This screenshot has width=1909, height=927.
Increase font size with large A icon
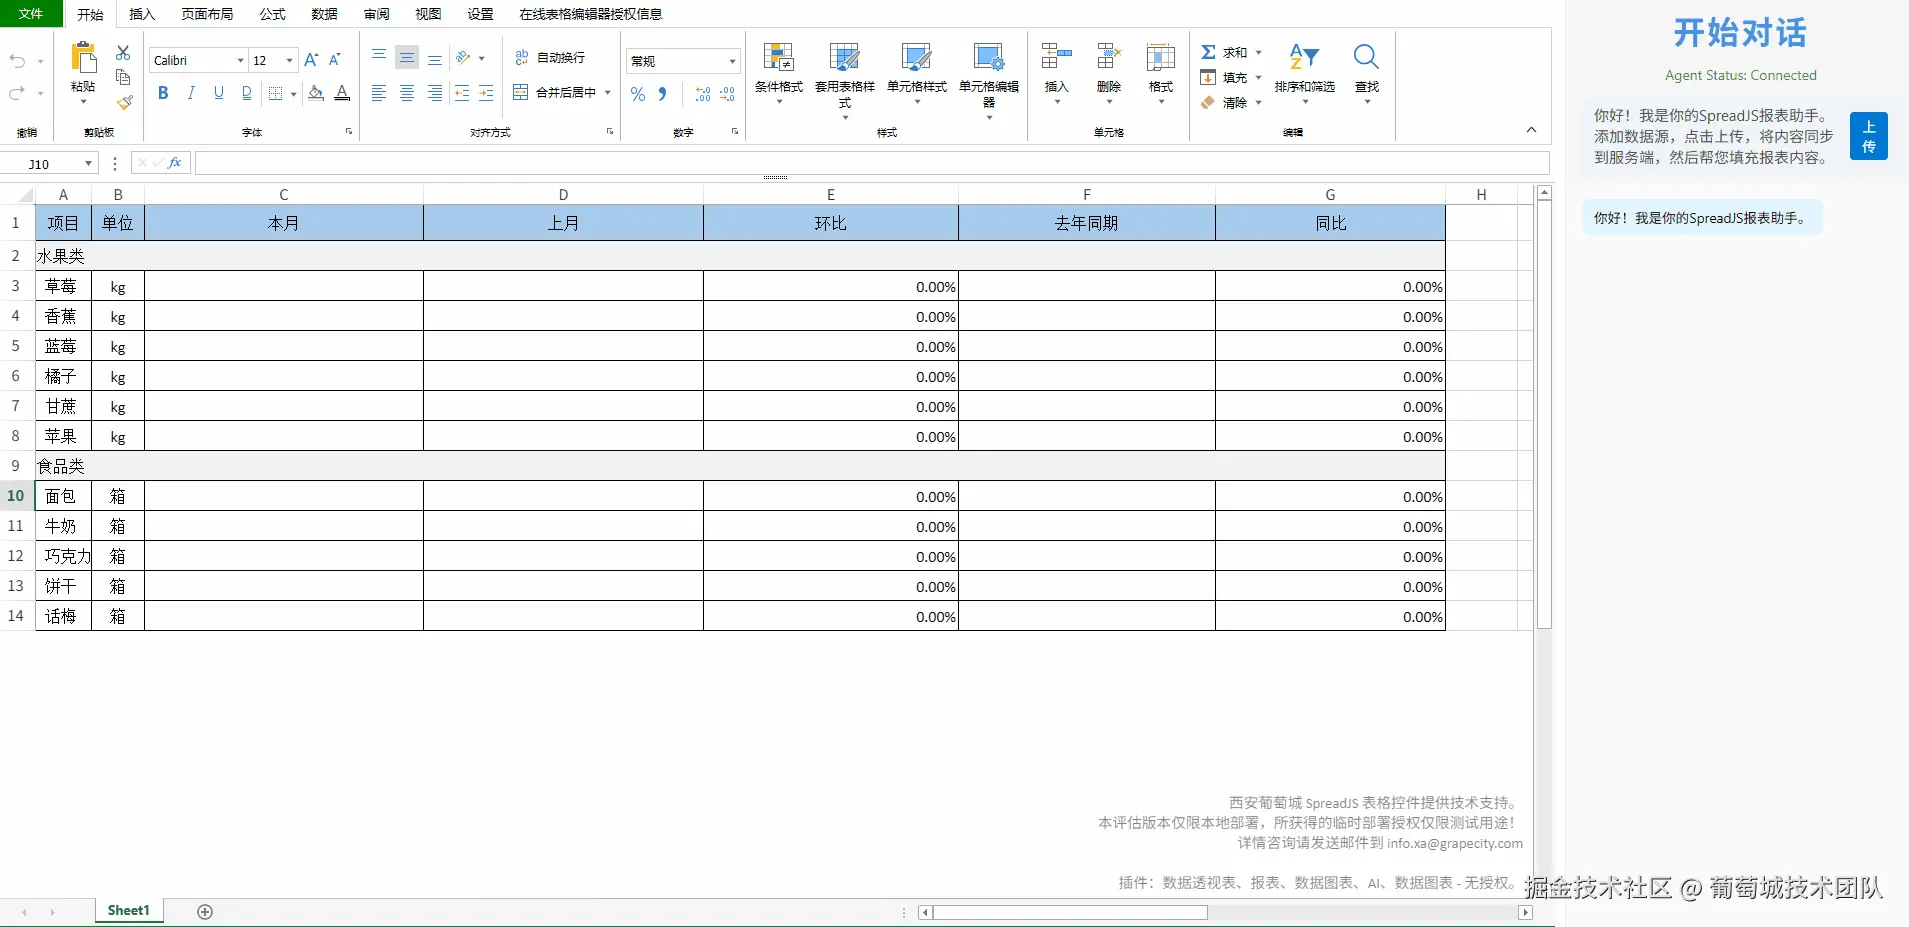pyautogui.click(x=311, y=60)
